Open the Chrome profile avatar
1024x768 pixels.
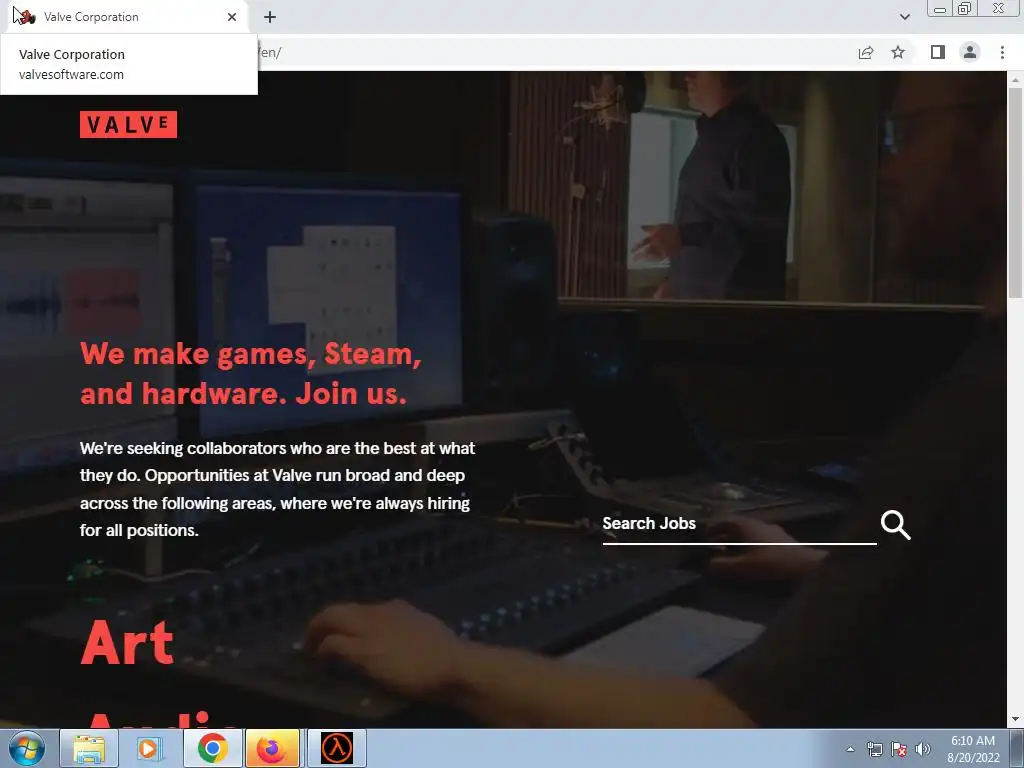point(970,52)
